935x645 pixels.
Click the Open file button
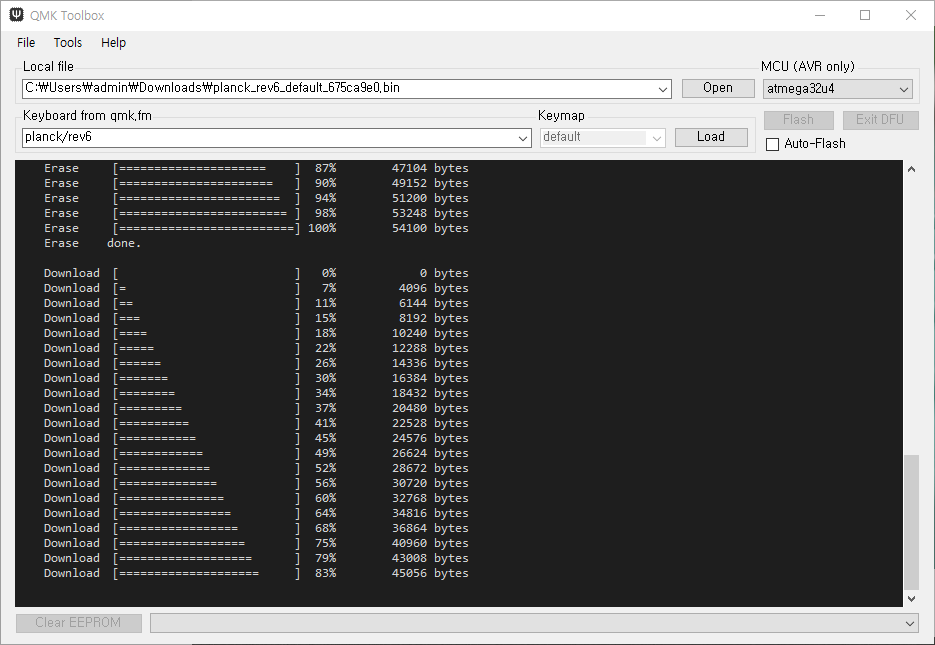[718, 88]
